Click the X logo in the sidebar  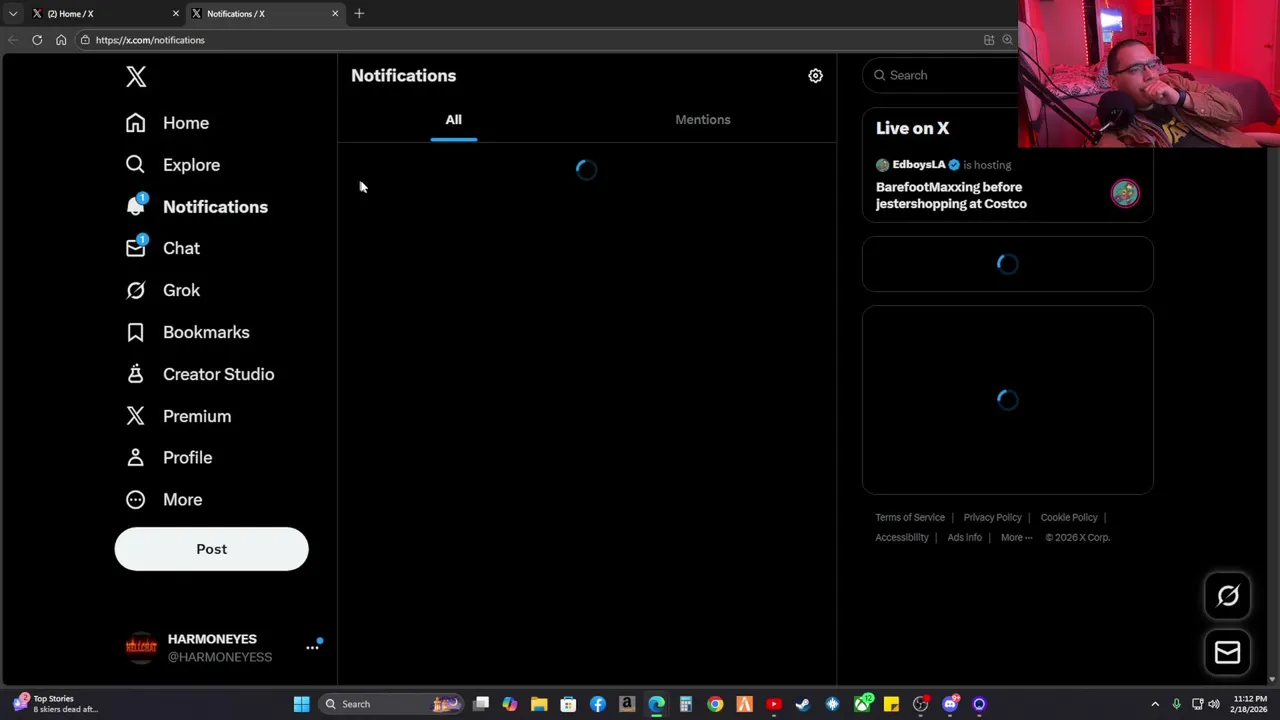(x=136, y=77)
